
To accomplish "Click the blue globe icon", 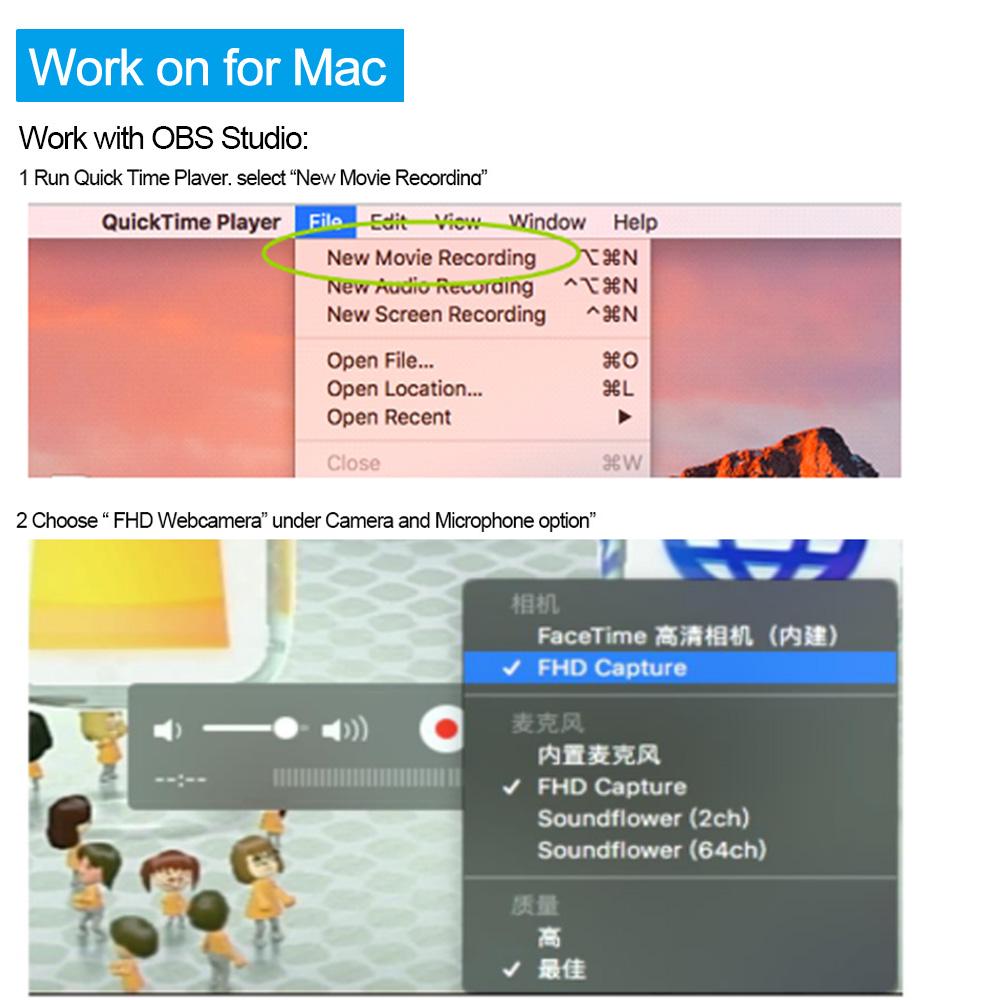I will click(x=764, y=559).
